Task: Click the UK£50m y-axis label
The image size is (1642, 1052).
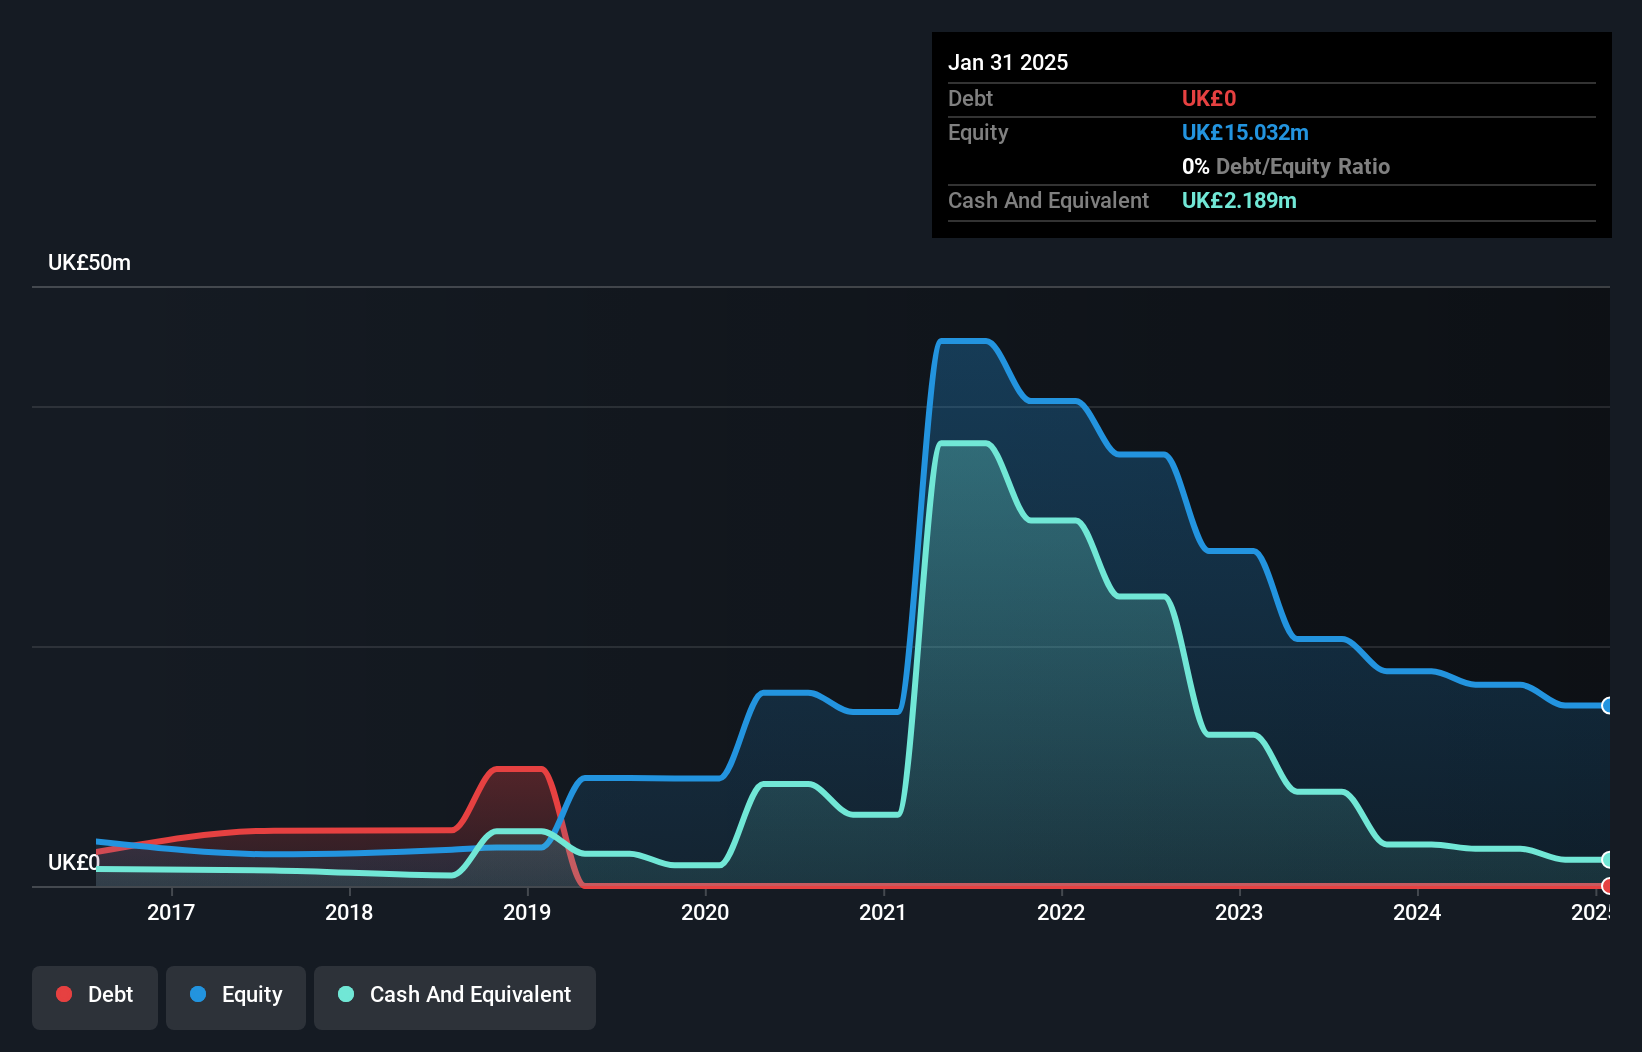Action: [x=89, y=263]
